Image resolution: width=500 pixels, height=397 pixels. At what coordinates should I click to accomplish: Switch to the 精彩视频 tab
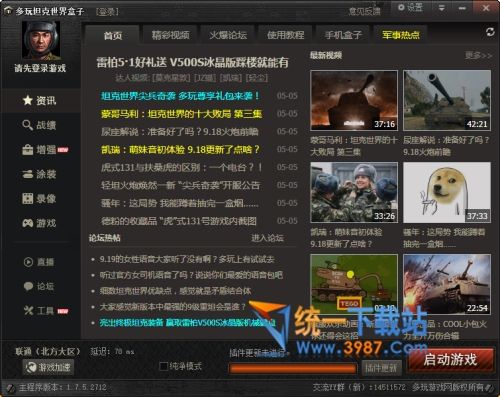click(170, 35)
